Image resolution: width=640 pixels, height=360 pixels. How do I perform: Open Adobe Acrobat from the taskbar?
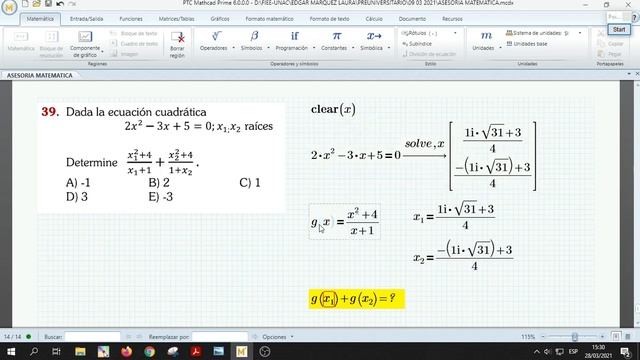click(x=196, y=351)
